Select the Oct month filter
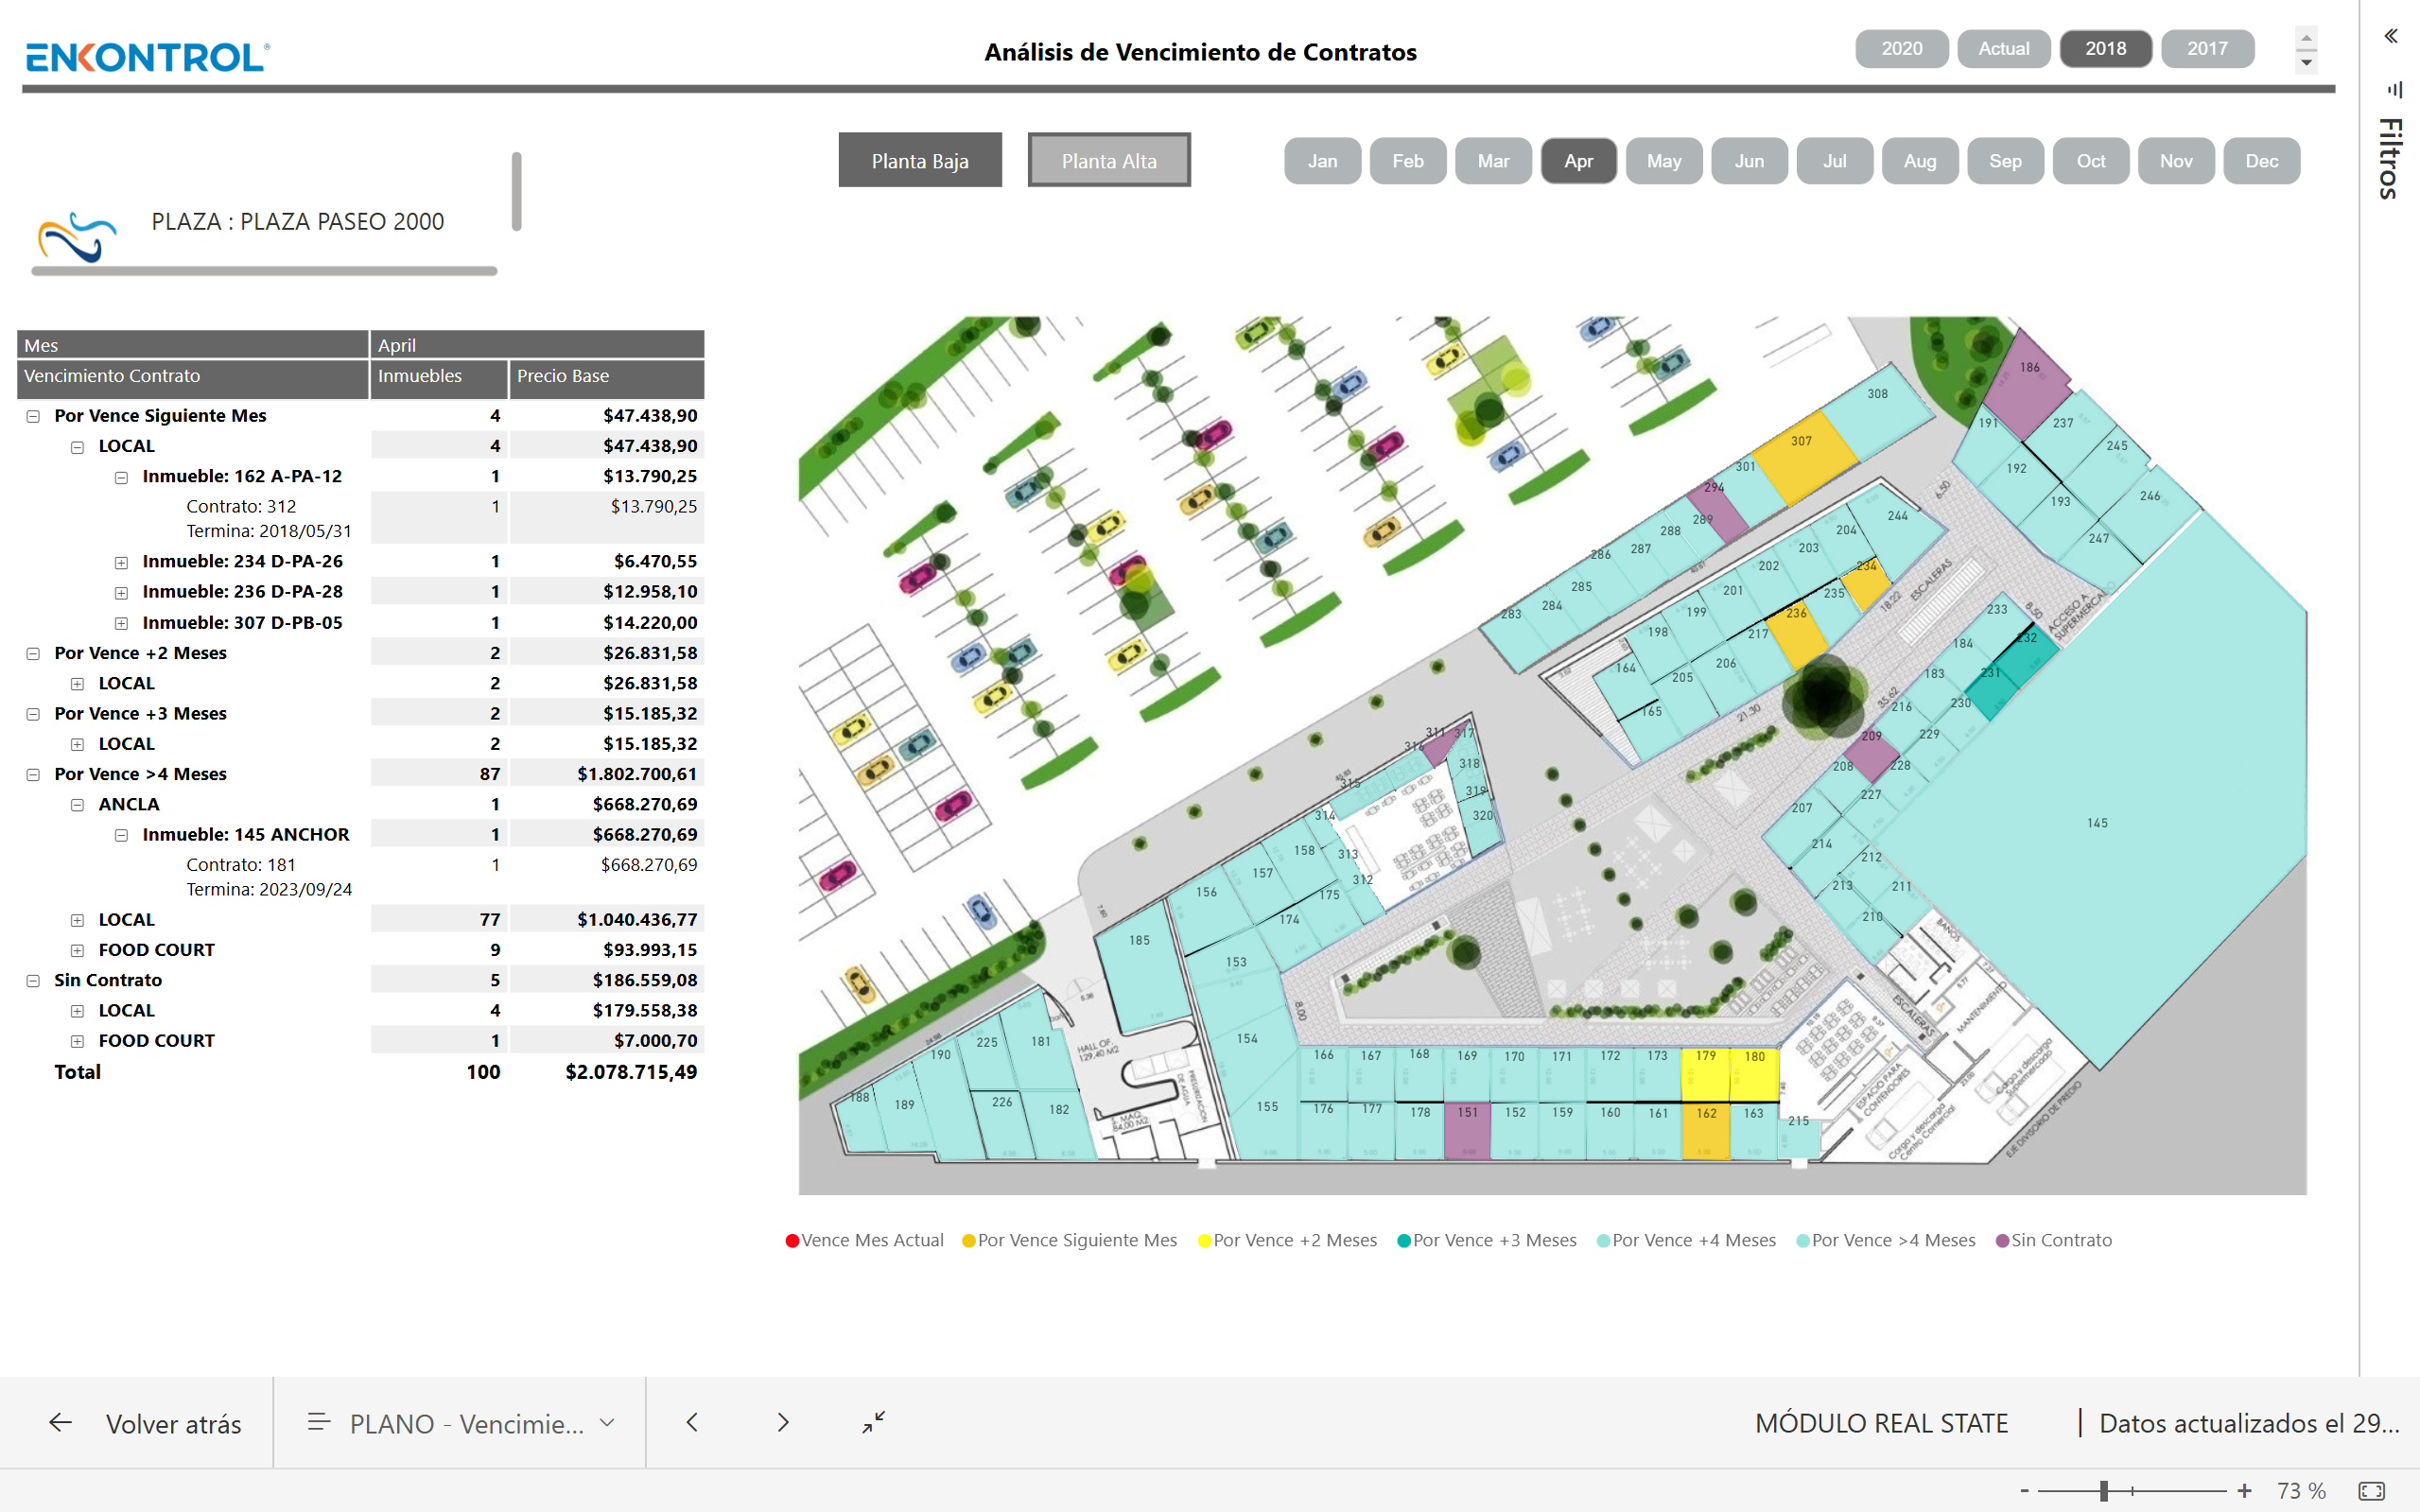This screenshot has height=1512, width=2420. tap(2091, 161)
